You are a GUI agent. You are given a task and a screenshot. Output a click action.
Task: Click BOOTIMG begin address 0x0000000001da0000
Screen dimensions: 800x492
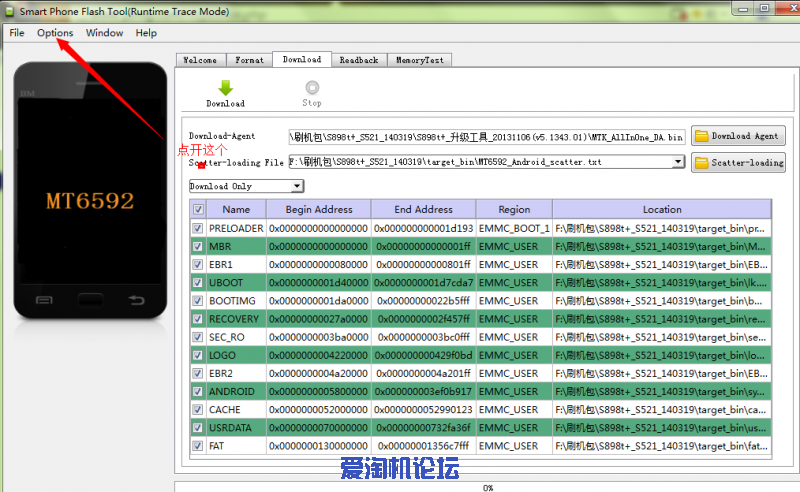click(319, 301)
